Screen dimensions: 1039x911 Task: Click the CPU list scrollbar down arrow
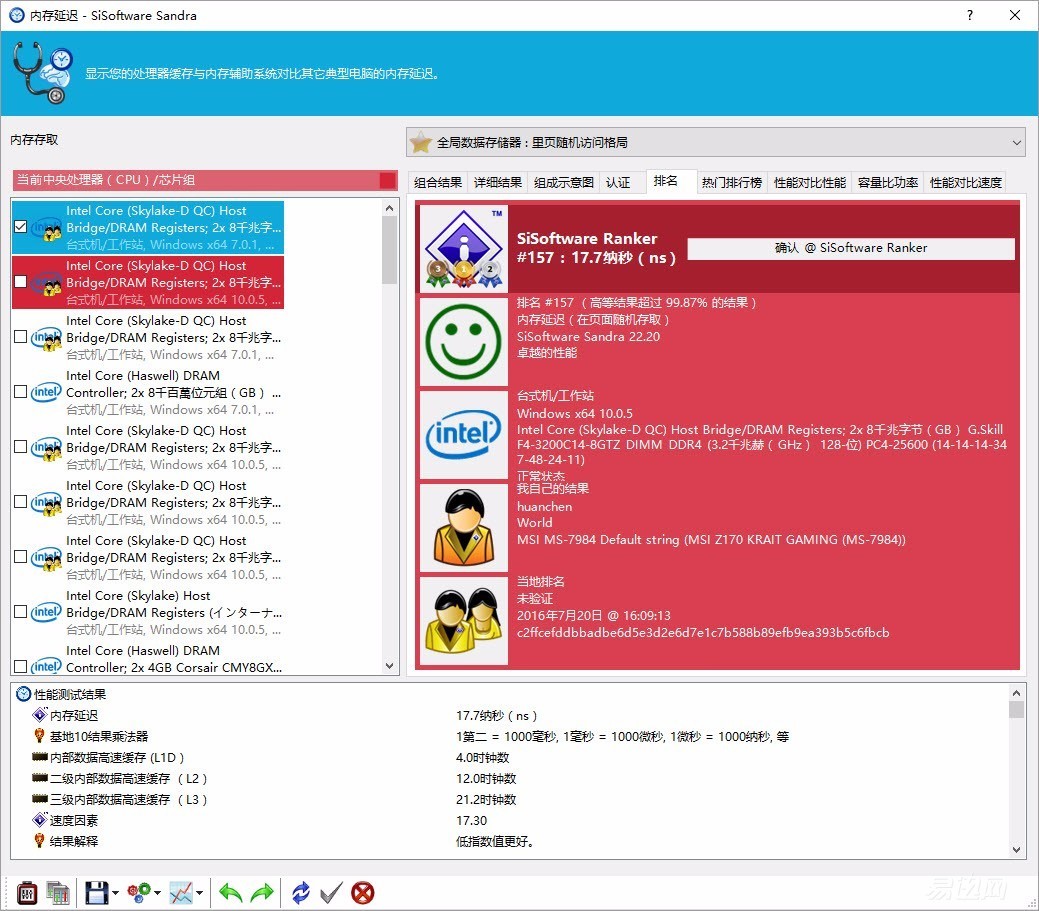[390, 666]
